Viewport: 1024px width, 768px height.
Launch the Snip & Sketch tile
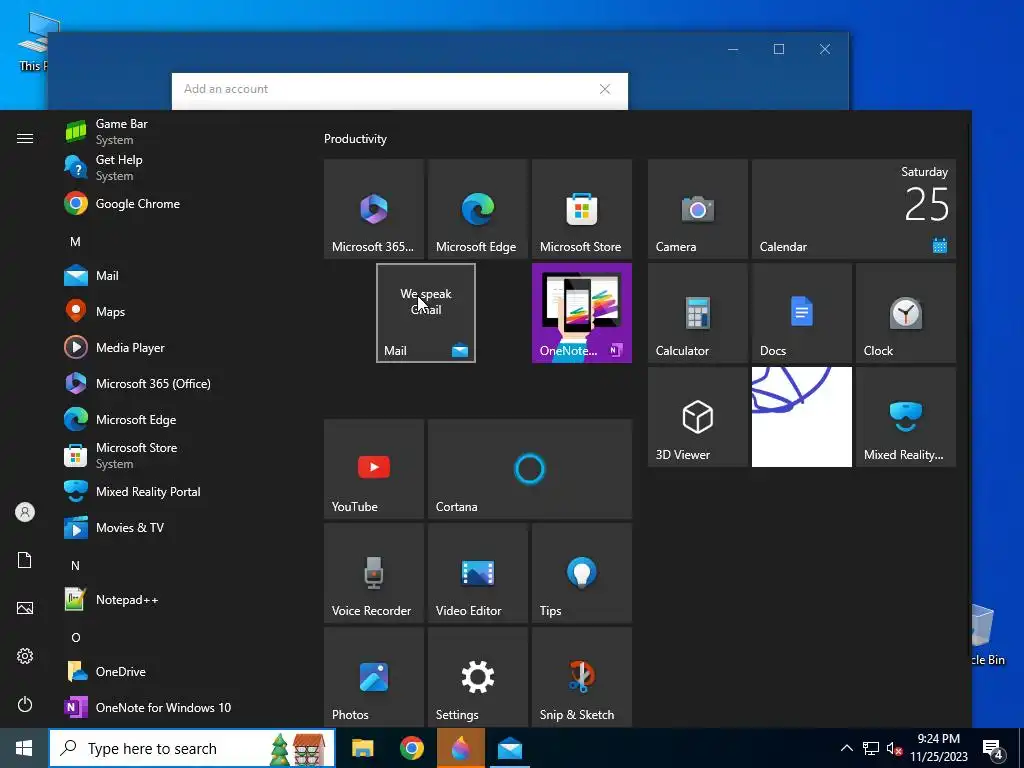pos(581,677)
